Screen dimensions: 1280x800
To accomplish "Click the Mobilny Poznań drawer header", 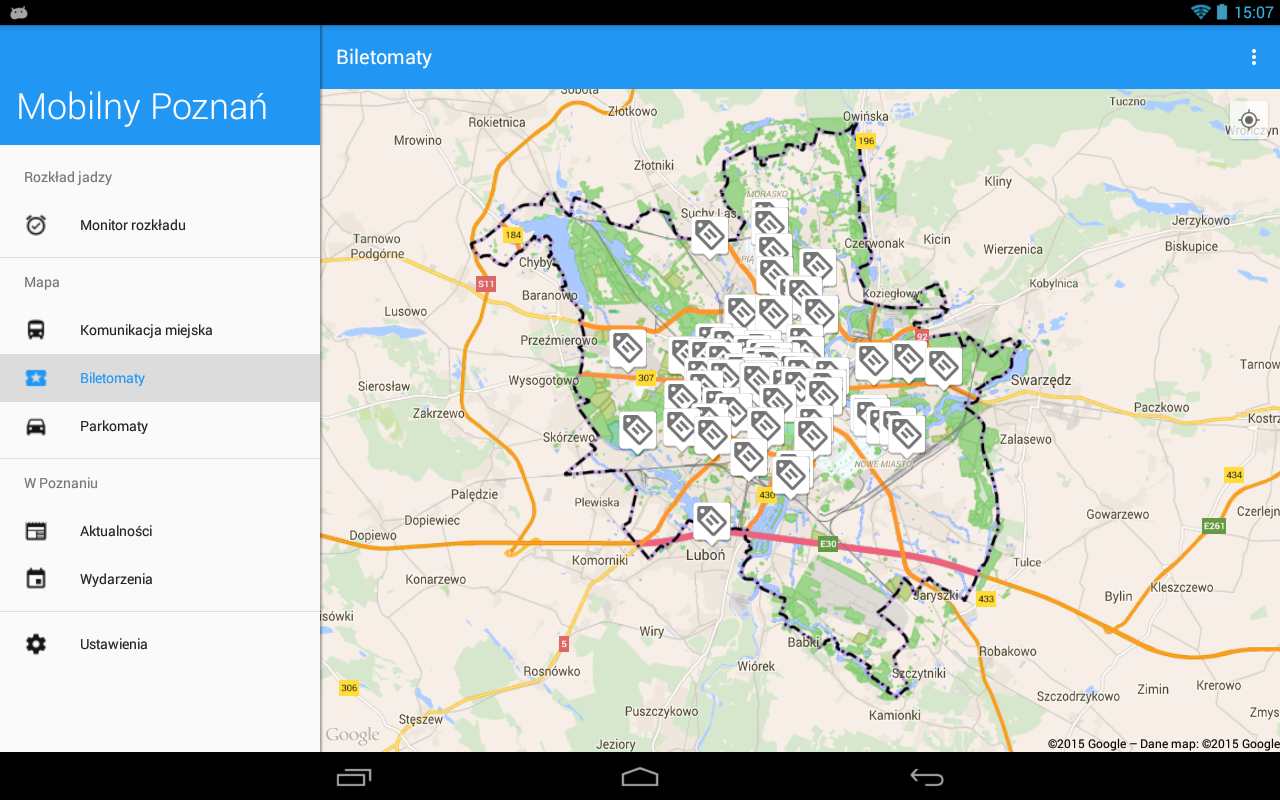I will (x=160, y=85).
